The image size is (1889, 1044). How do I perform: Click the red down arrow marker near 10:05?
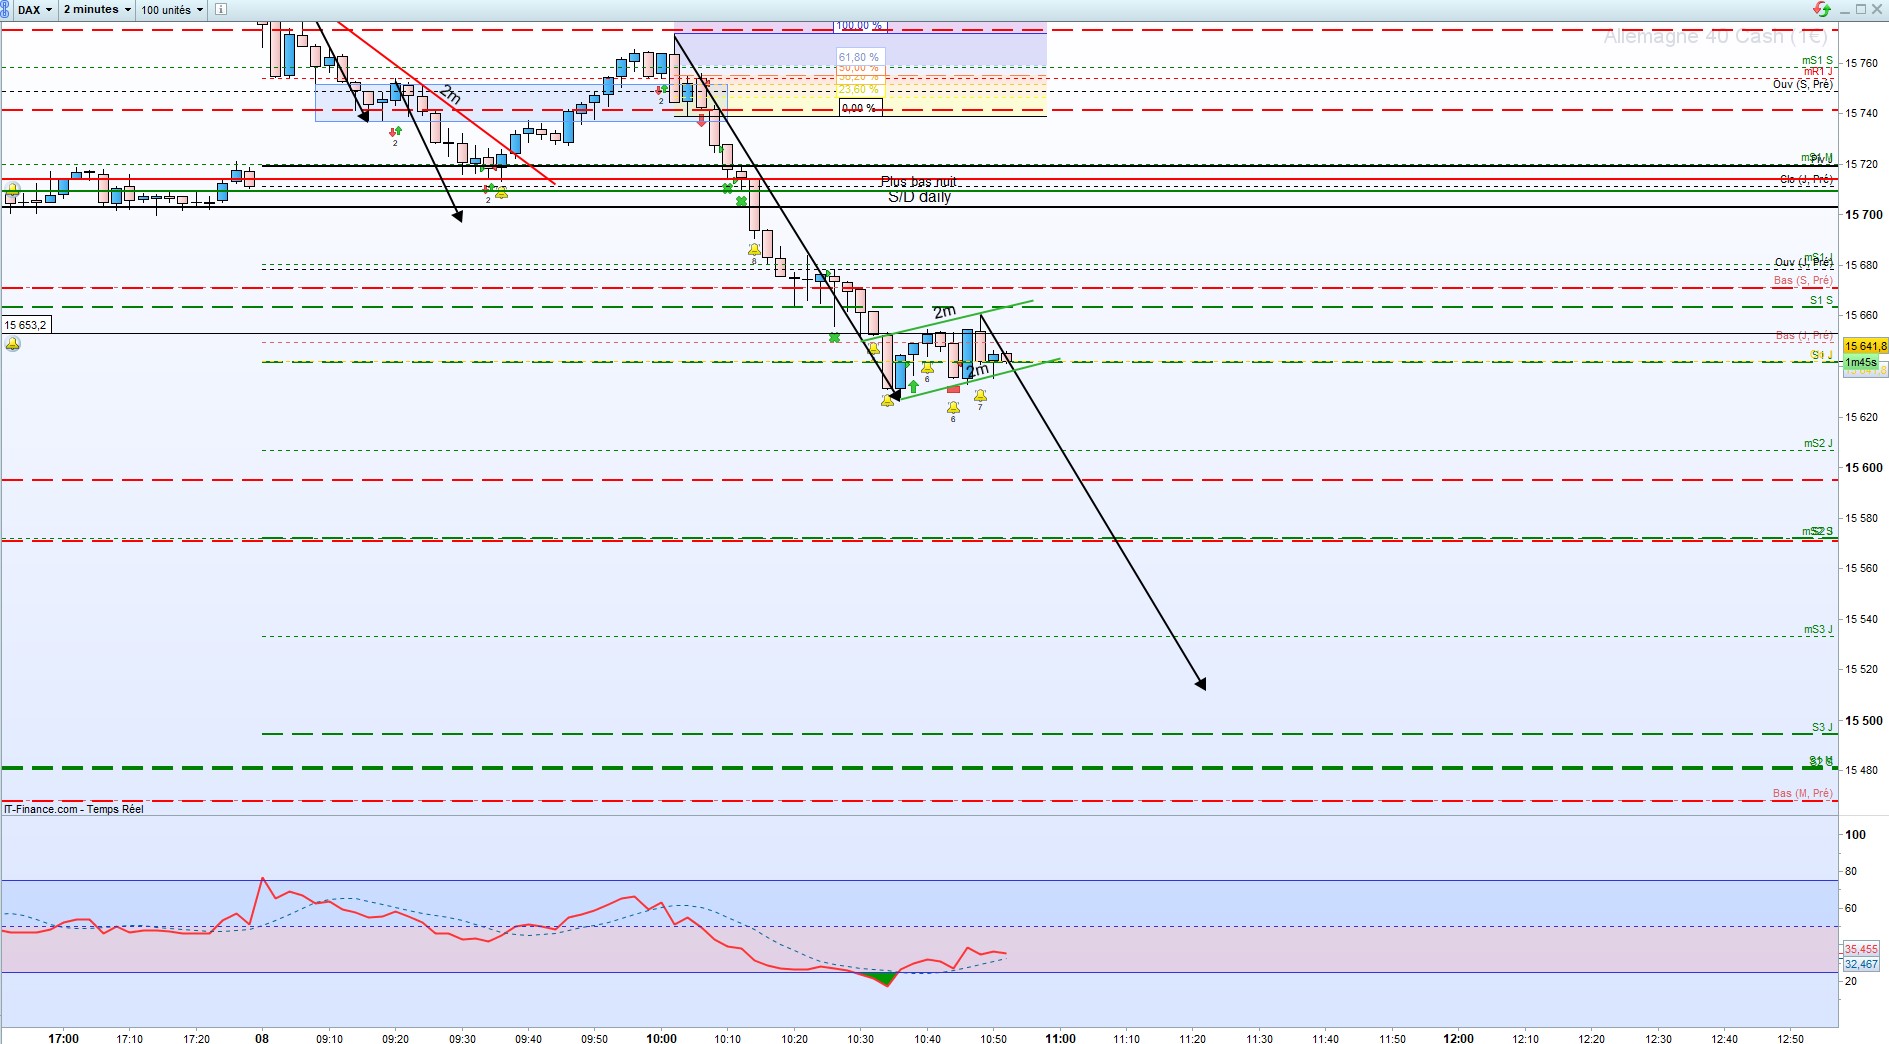coord(701,120)
